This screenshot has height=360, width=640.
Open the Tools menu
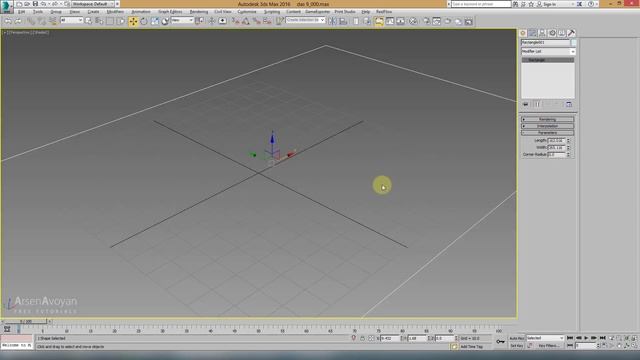point(38,12)
